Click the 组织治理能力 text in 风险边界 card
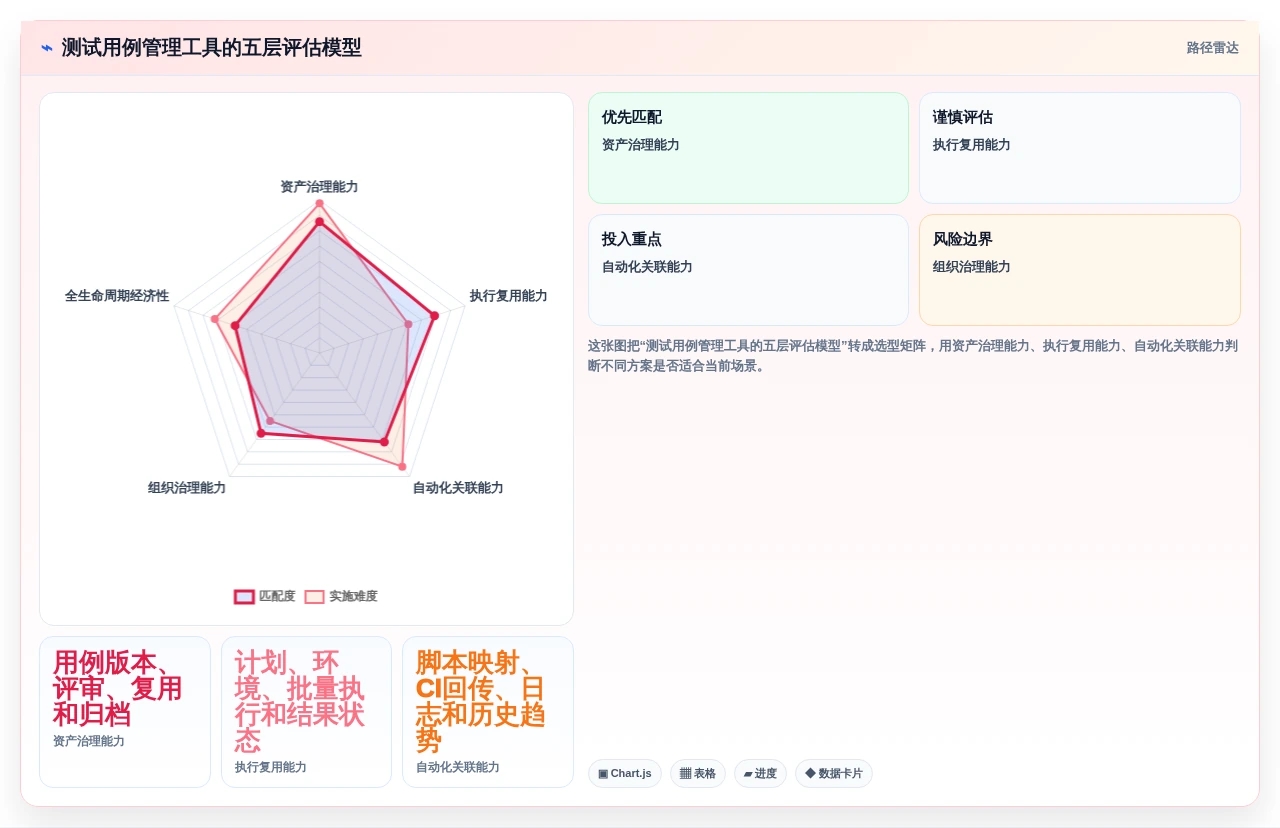The width and height of the screenshot is (1280, 828). [x=971, y=267]
